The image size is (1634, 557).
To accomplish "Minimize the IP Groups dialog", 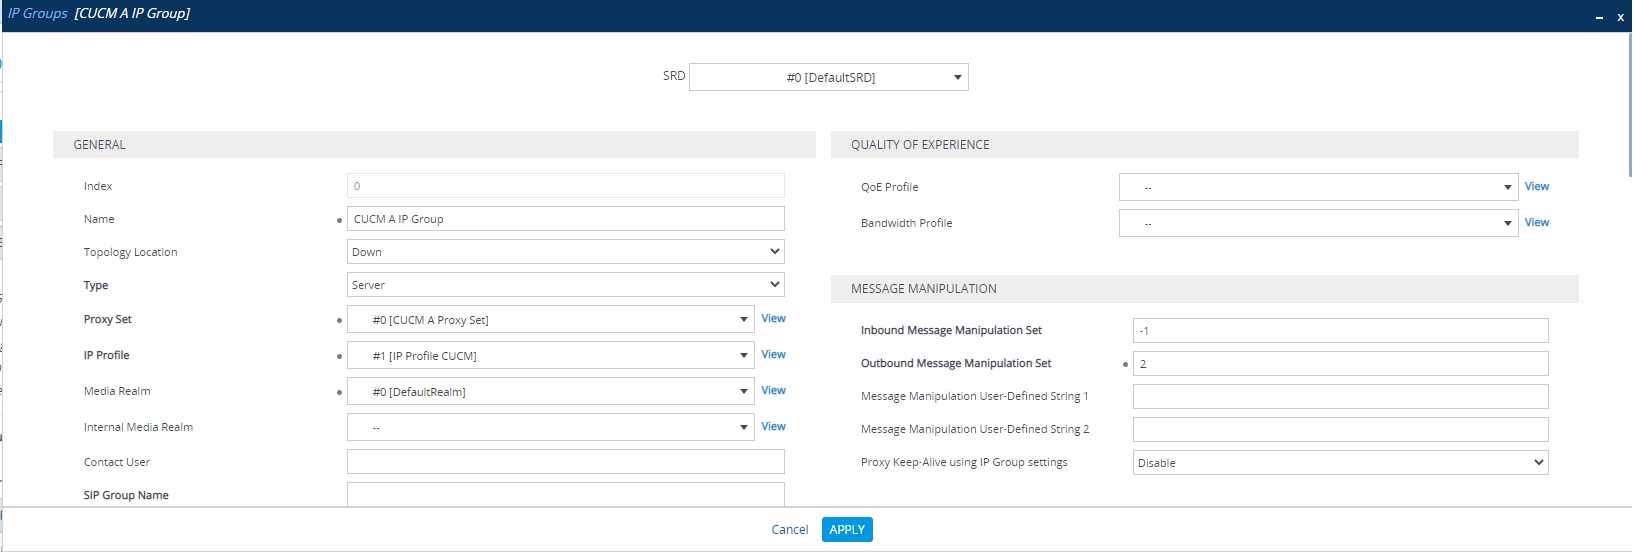I will pos(1599,17).
